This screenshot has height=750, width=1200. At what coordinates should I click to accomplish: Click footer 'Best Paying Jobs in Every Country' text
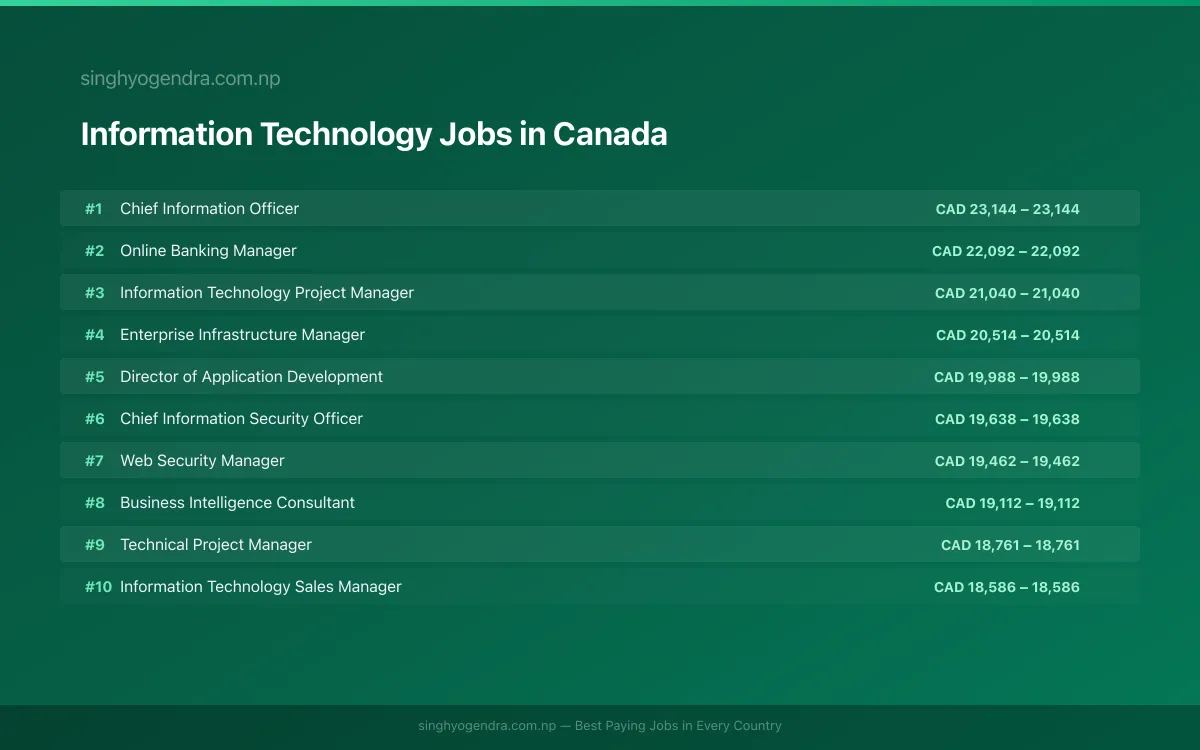pyautogui.click(x=678, y=726)
